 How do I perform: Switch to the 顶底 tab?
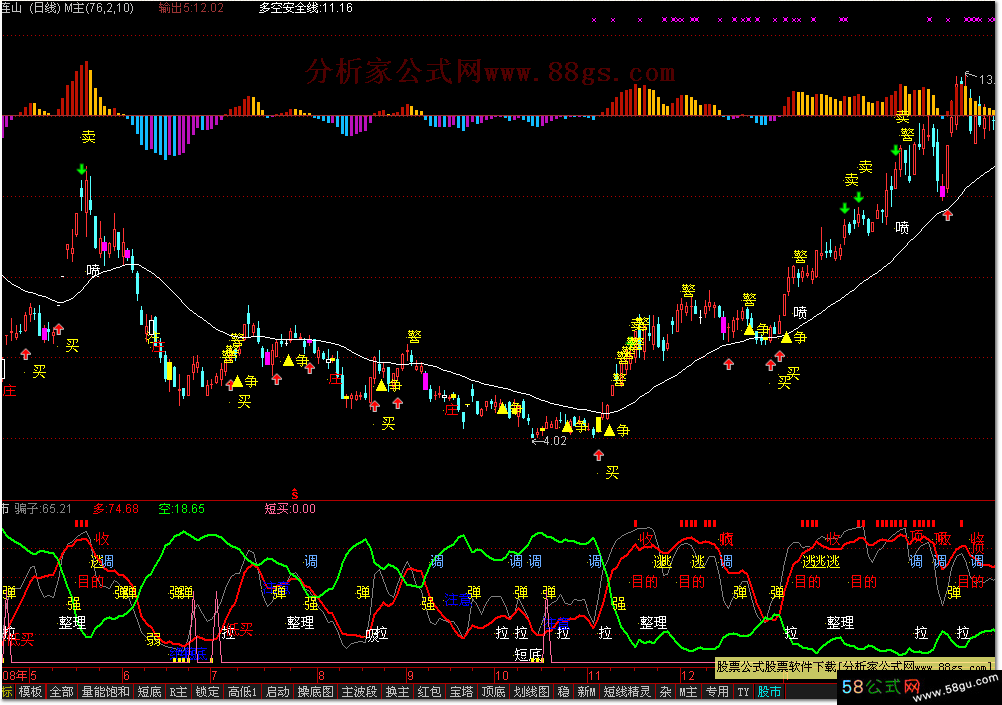coord(493,692)
